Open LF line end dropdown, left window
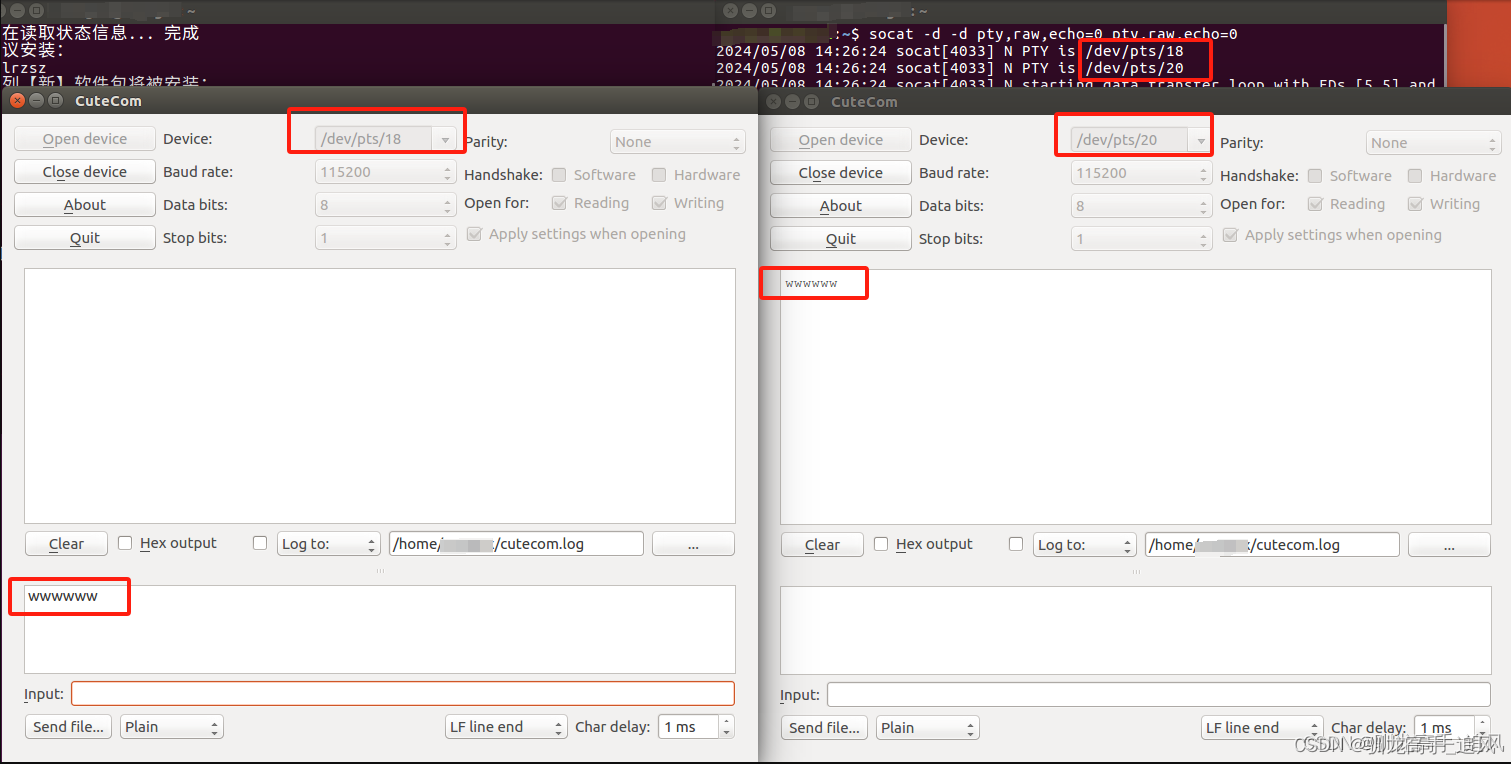This screenshot has width=1511, height=764. (506, 727)
